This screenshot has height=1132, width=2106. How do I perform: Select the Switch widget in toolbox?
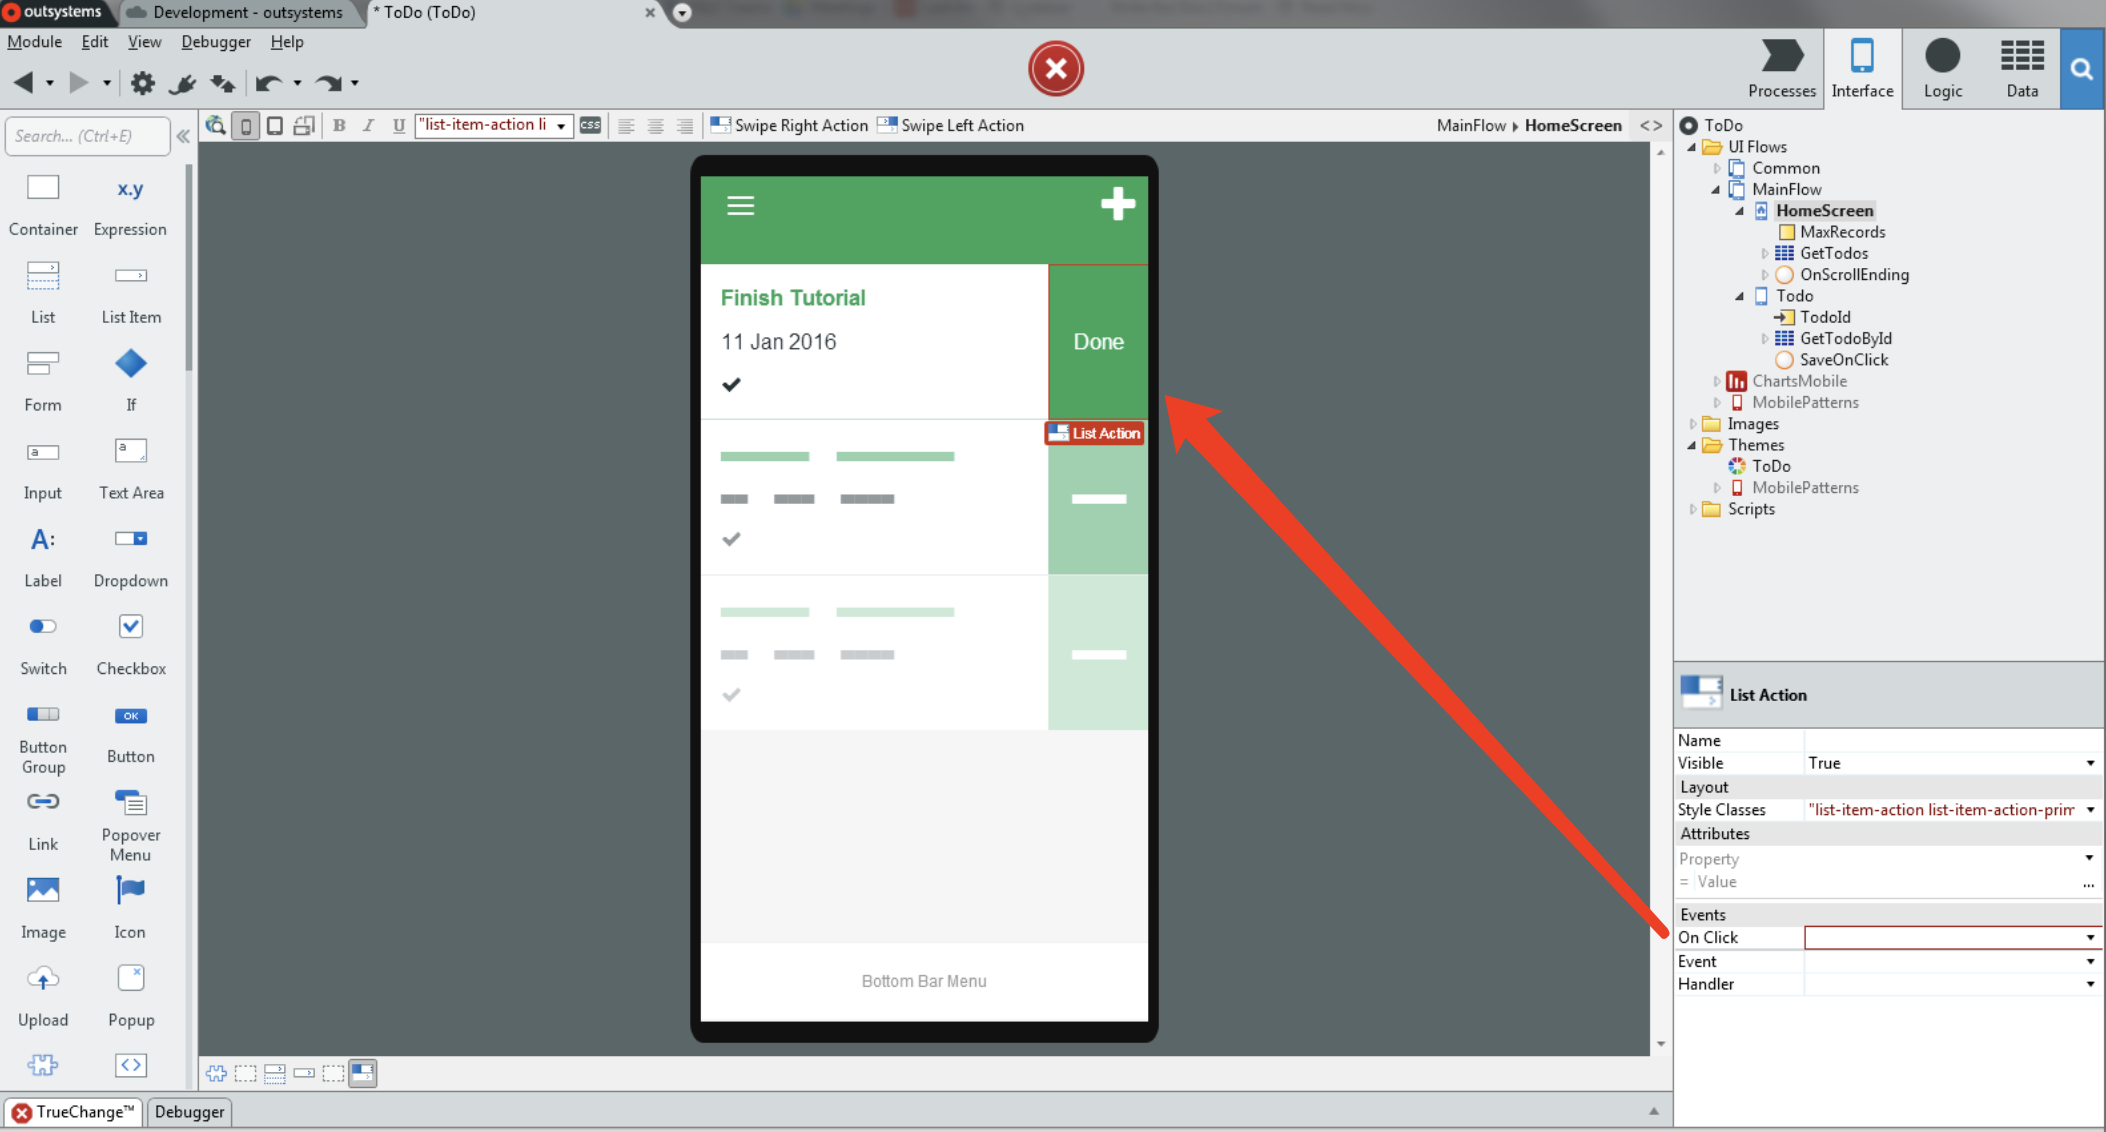coord(43,627)
